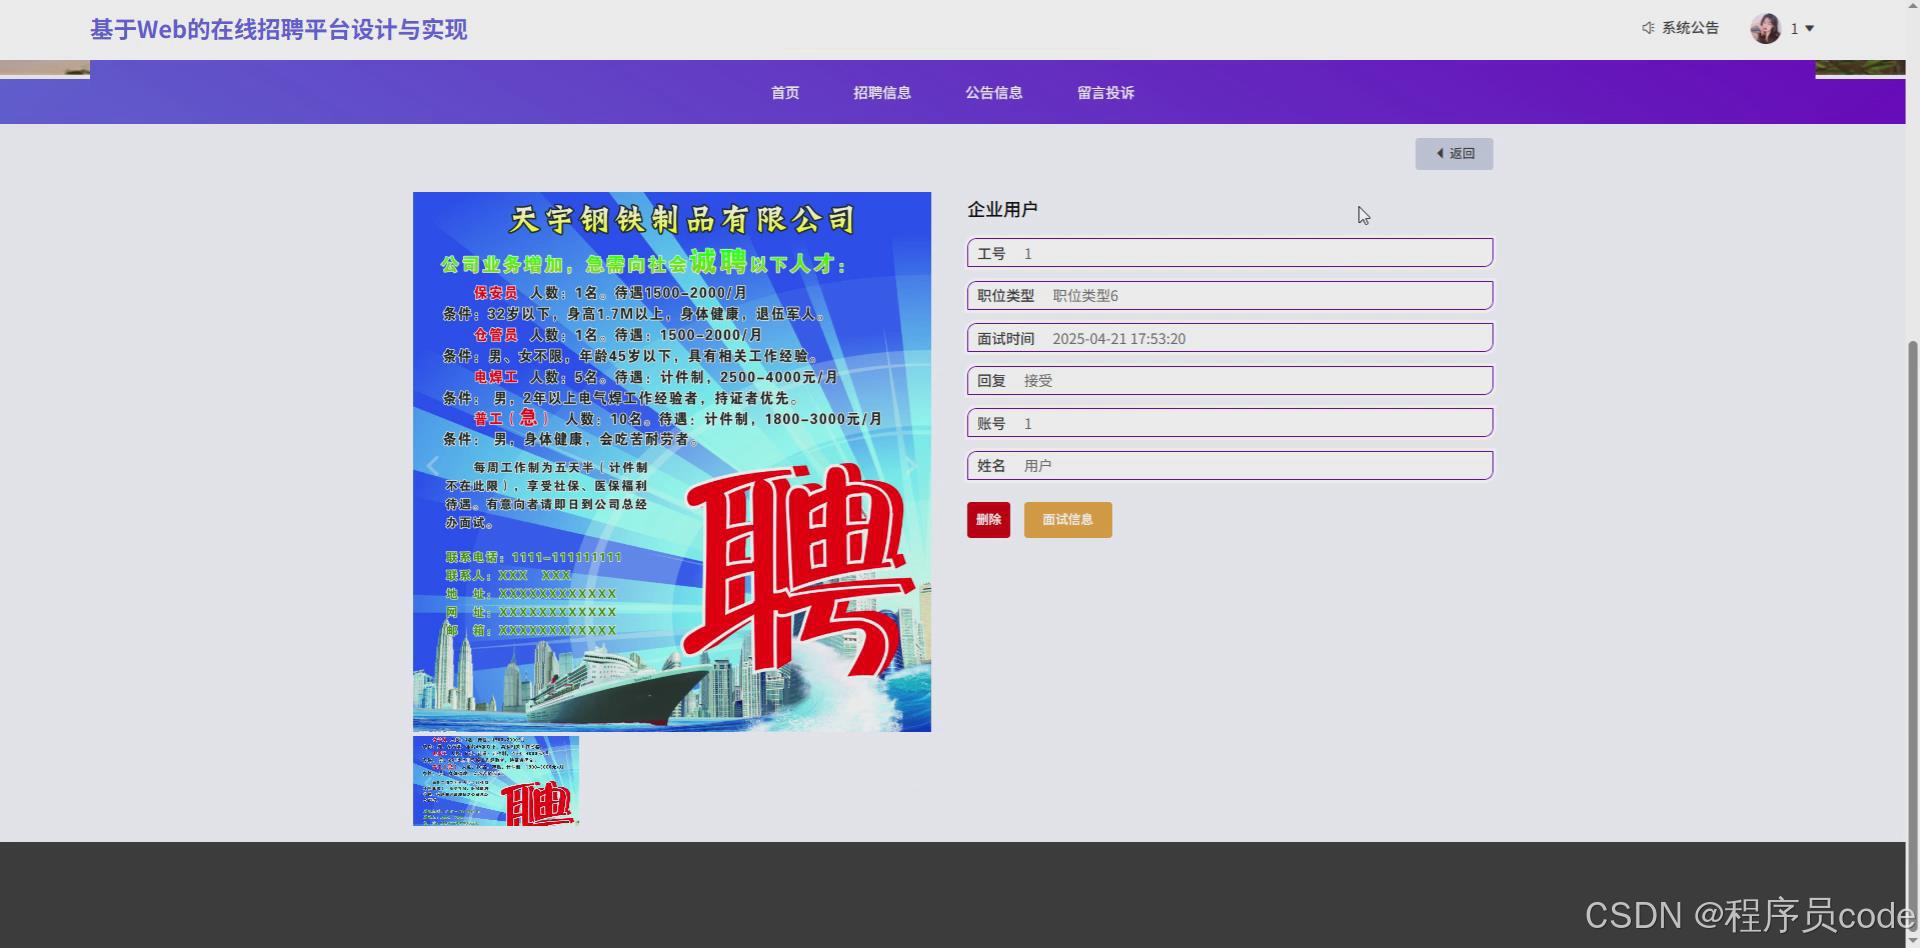The image size is (1920, 948).
Task: Click the 面试时间 field showing 2025-04-21
Action: point(1230,338)
